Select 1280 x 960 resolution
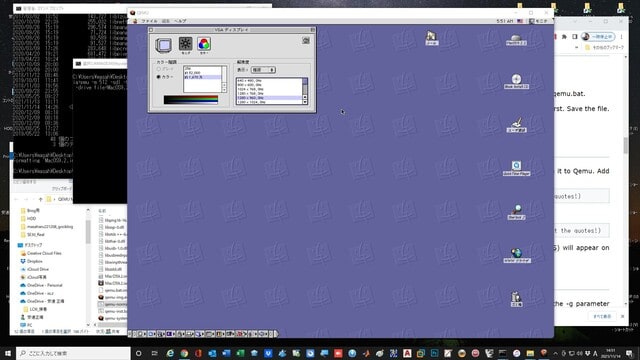Image resolution: width=640 pixels, height=360 pixels. [269, 98]
